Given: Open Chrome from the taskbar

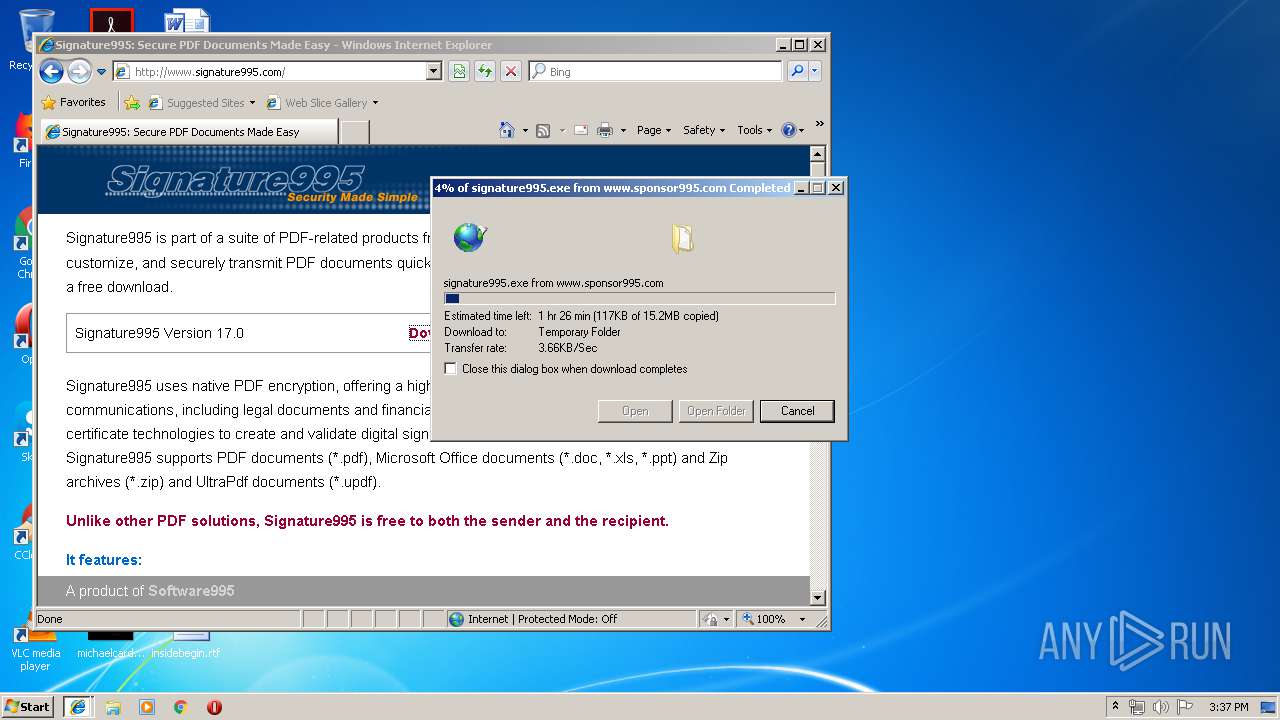Looking at the screenshot, I should tap(181, 707).
